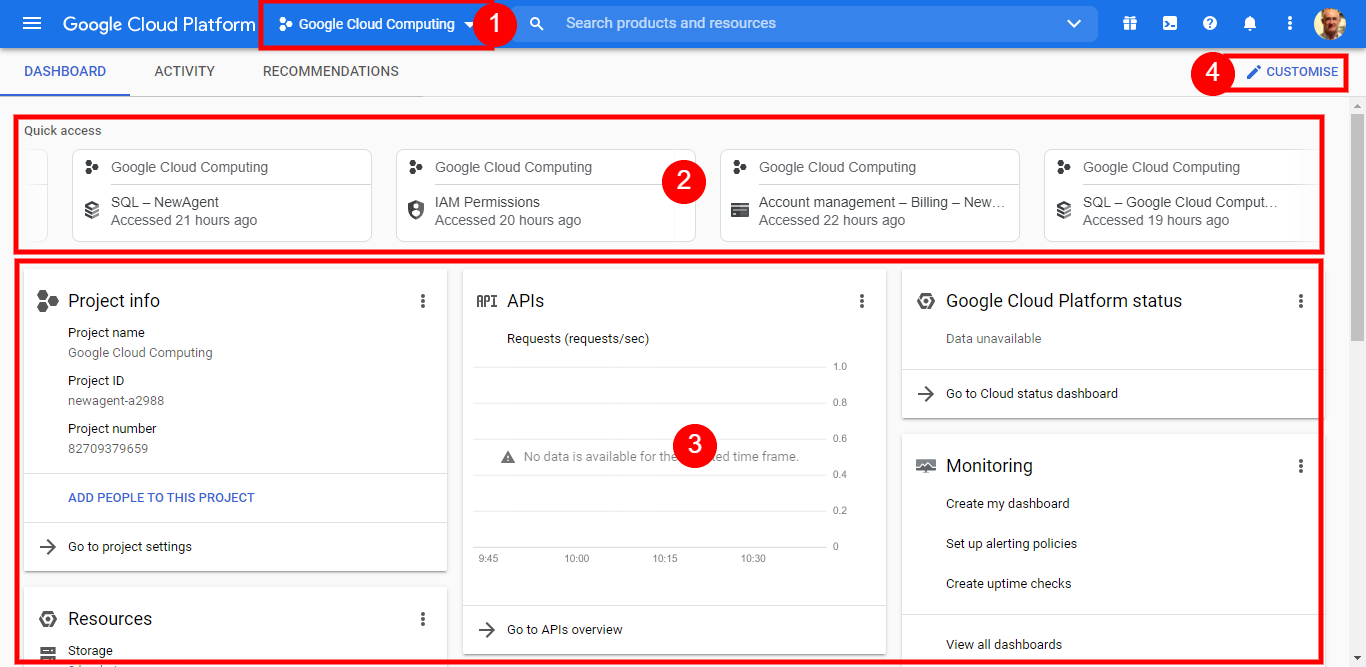
Task: Click the IAM Permissions shield icon
Action: pyautogui.click(x=416, y=210)
